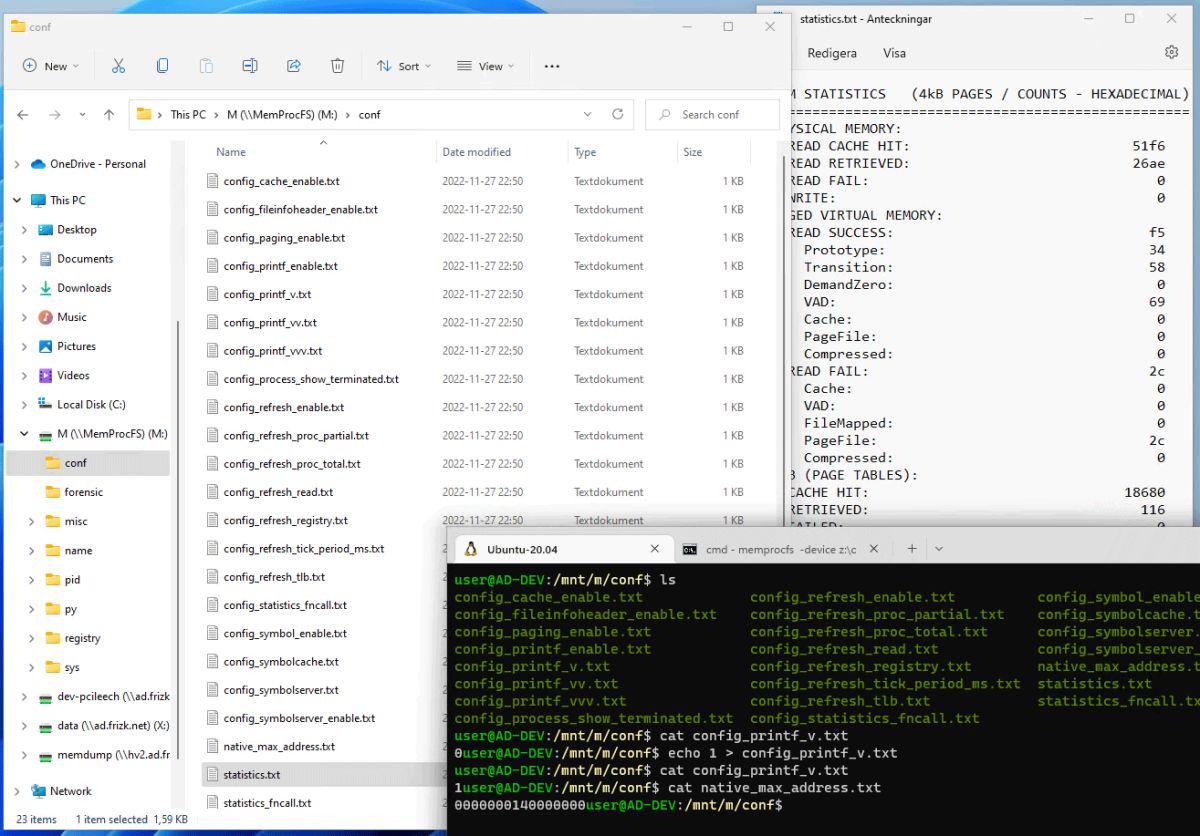Close the Ubuntu-20.04 terminal tab
Viewport: 1200px width, 836px height.
point(656,549)
